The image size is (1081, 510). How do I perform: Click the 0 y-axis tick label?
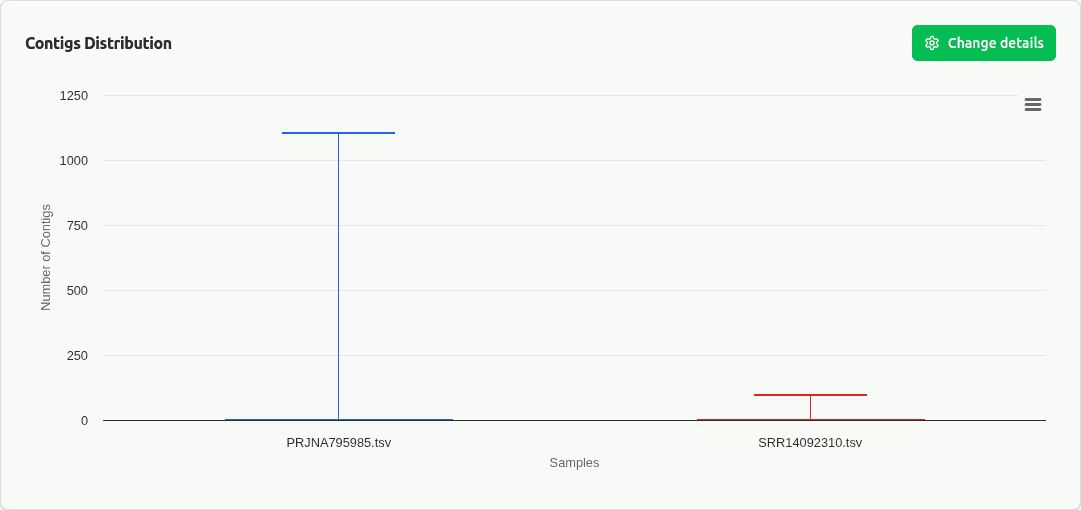point(84,421)
